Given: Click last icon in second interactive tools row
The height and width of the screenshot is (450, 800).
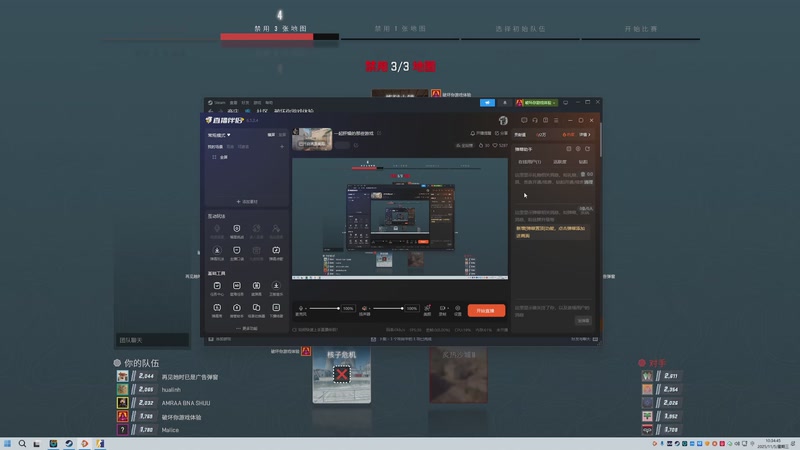Looking at the screenshot, I should coord(276,251).
